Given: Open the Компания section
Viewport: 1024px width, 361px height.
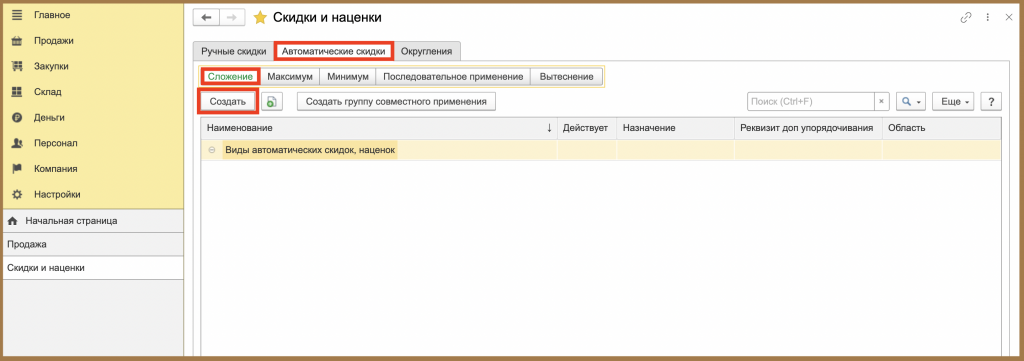Looking at the screenshot, I should click(x=56, y=168).
